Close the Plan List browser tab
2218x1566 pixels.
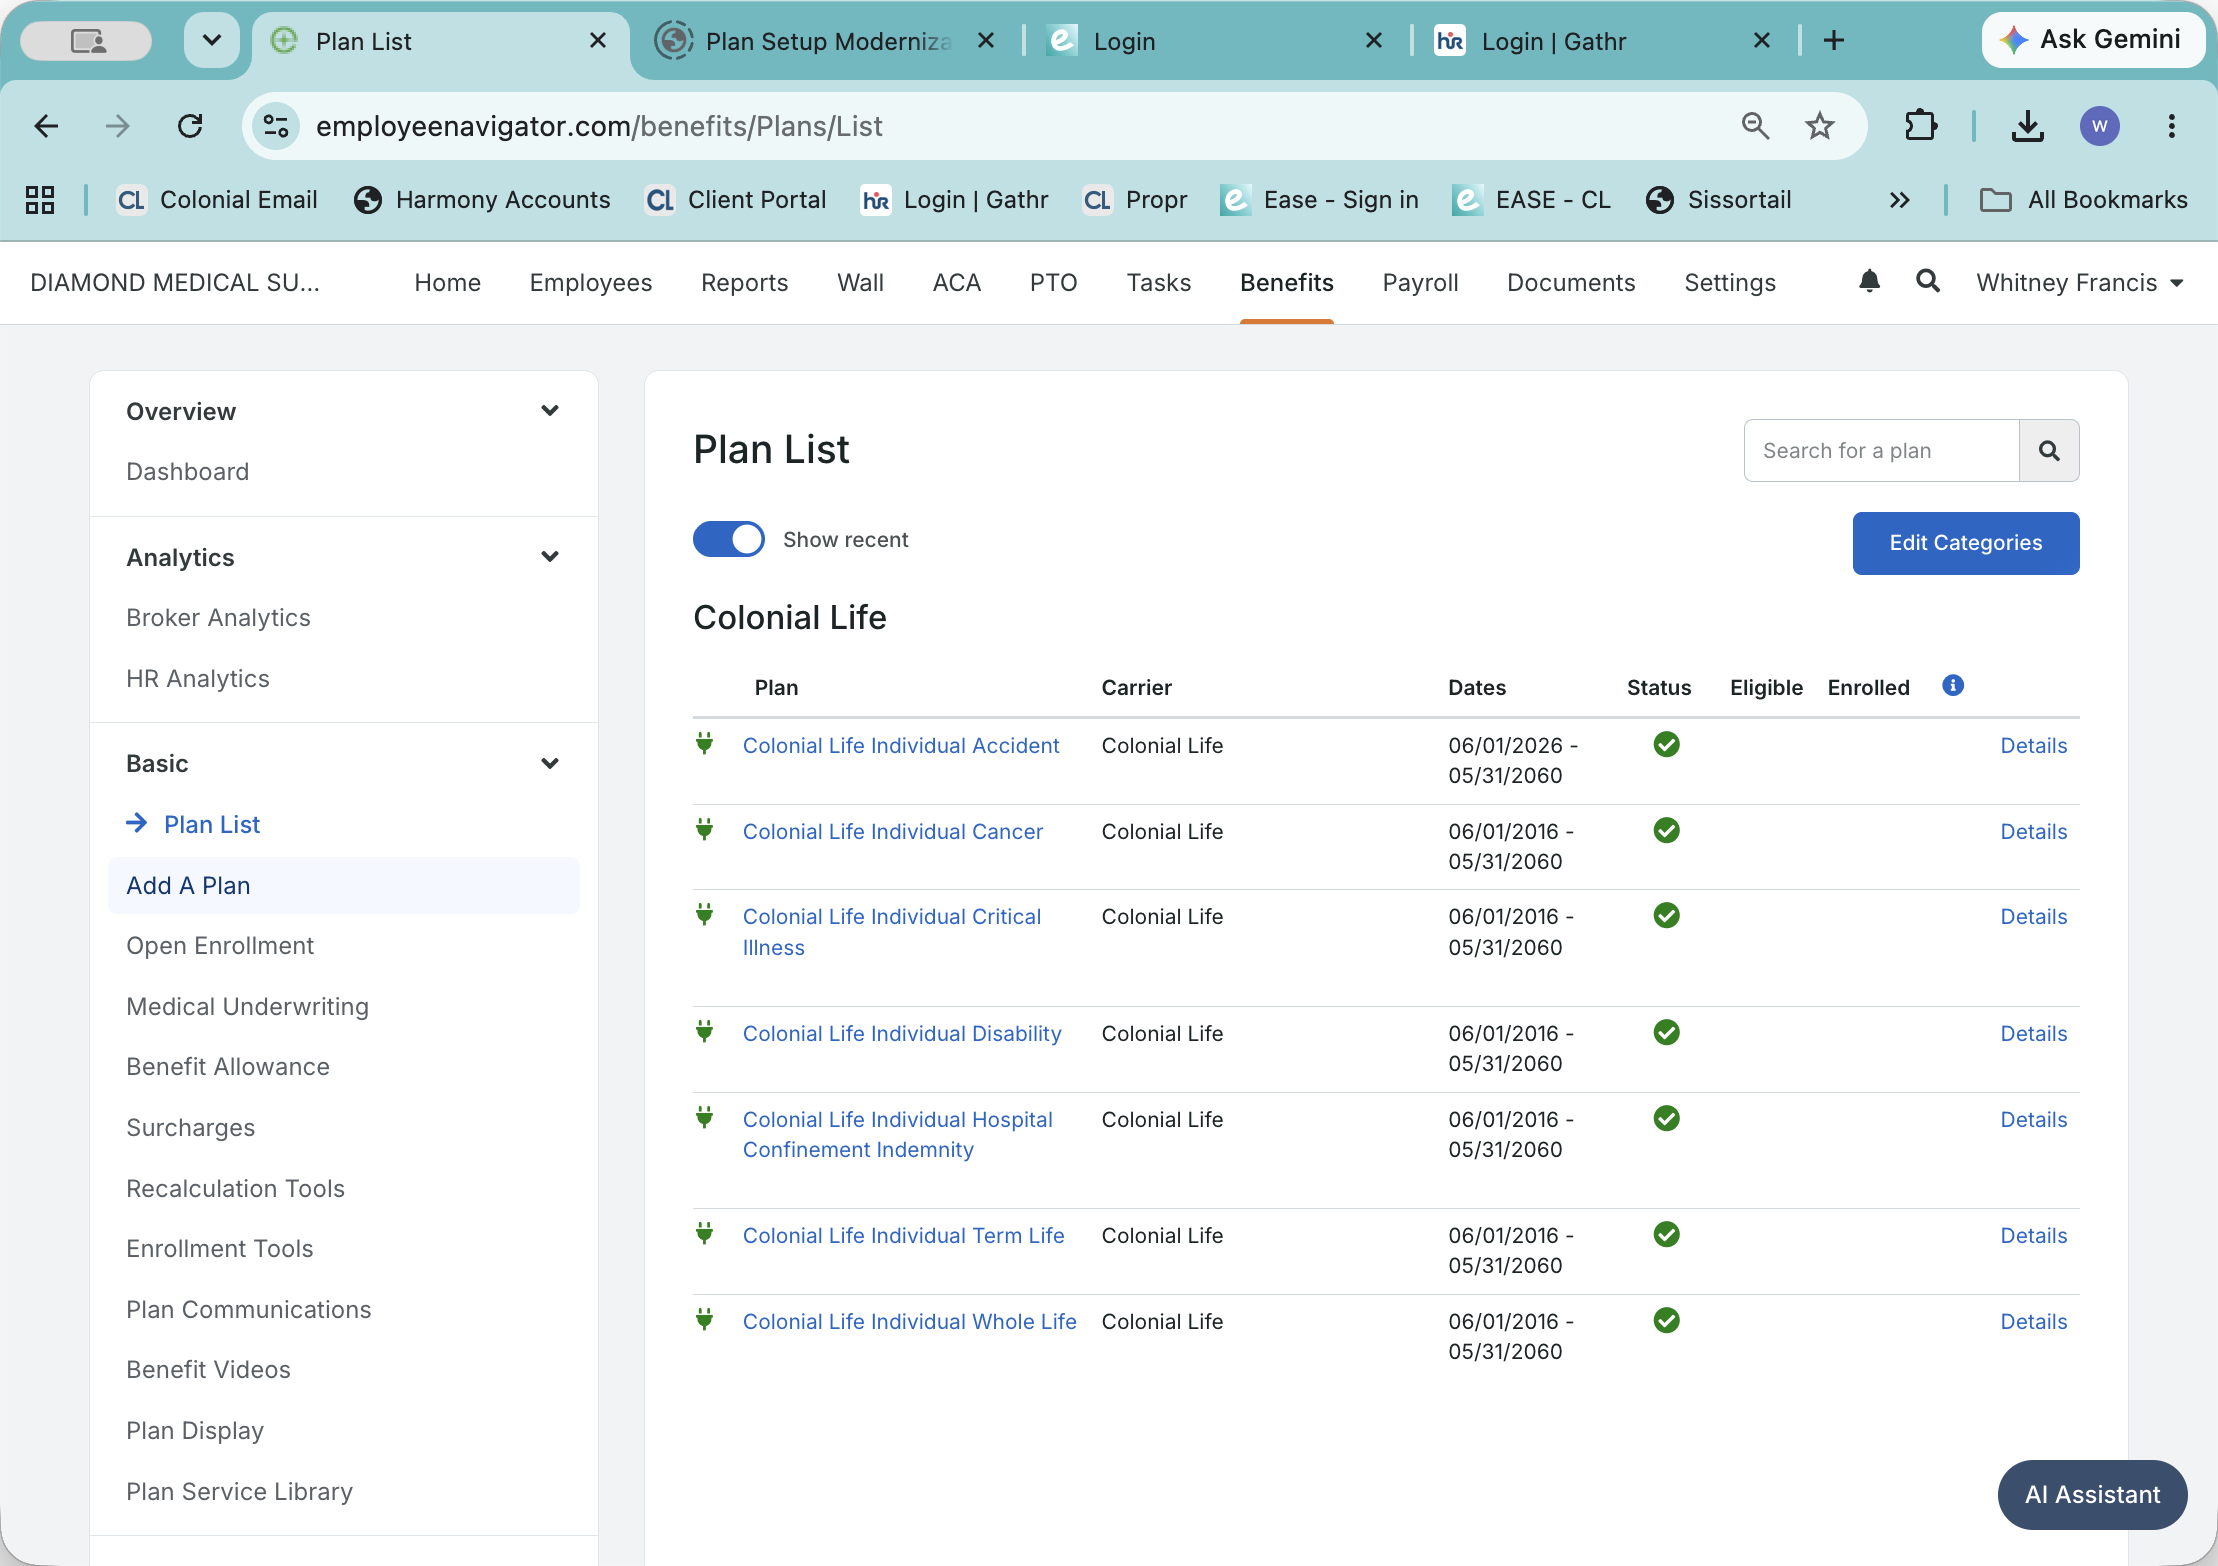[598, 41]
